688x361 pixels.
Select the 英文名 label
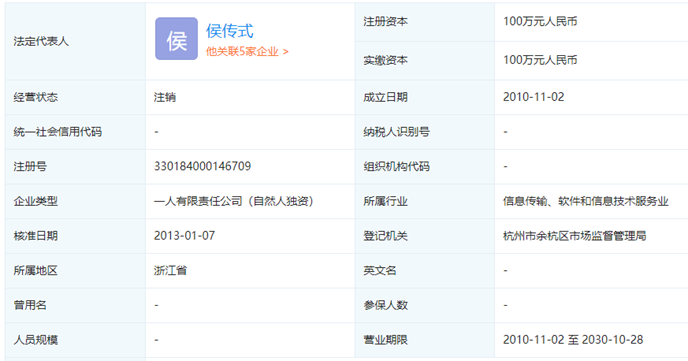click(x=380, y=270)
